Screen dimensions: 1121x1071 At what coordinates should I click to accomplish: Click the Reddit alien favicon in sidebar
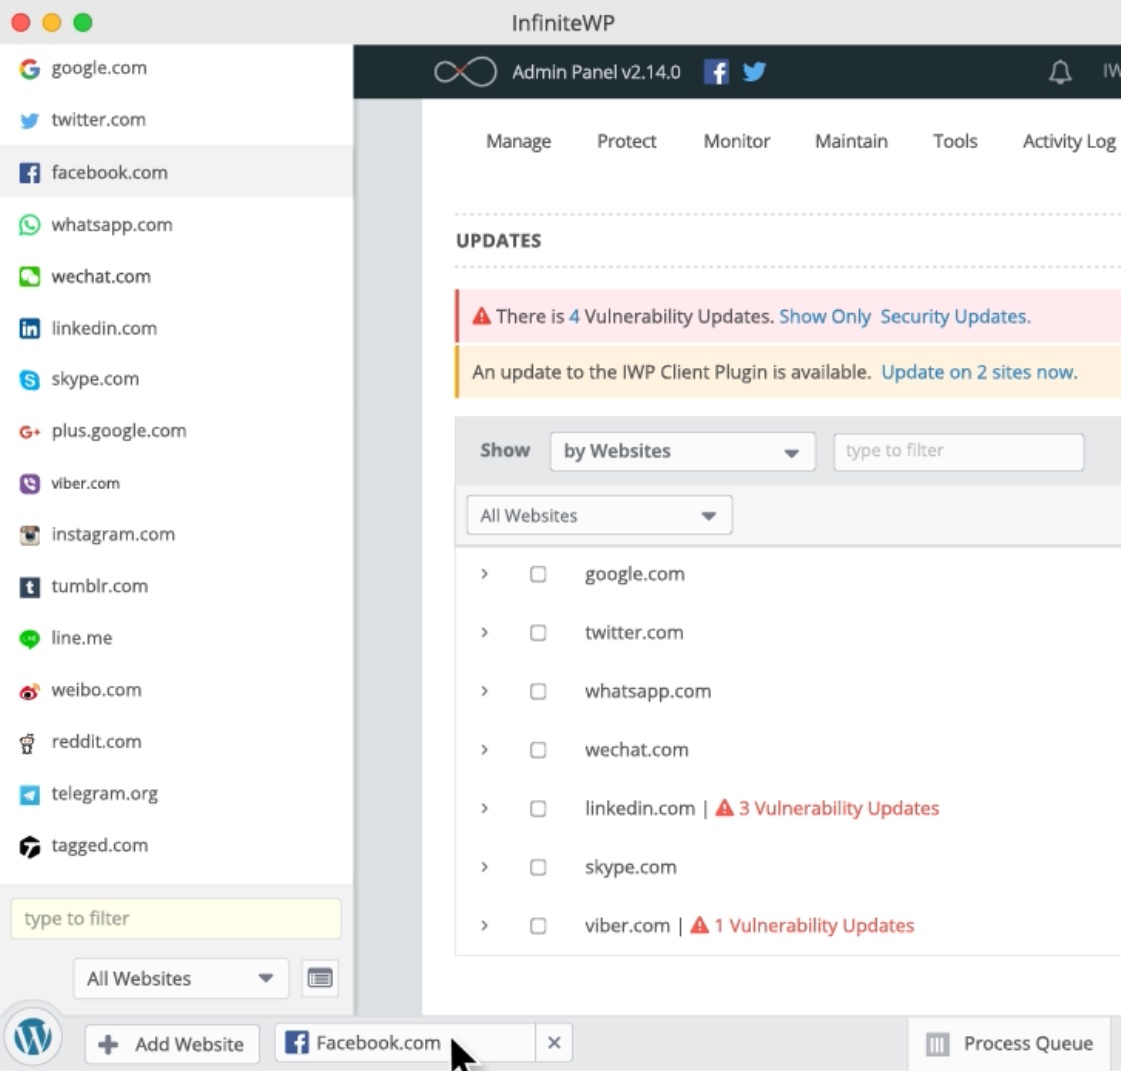[x=27, y=743]
